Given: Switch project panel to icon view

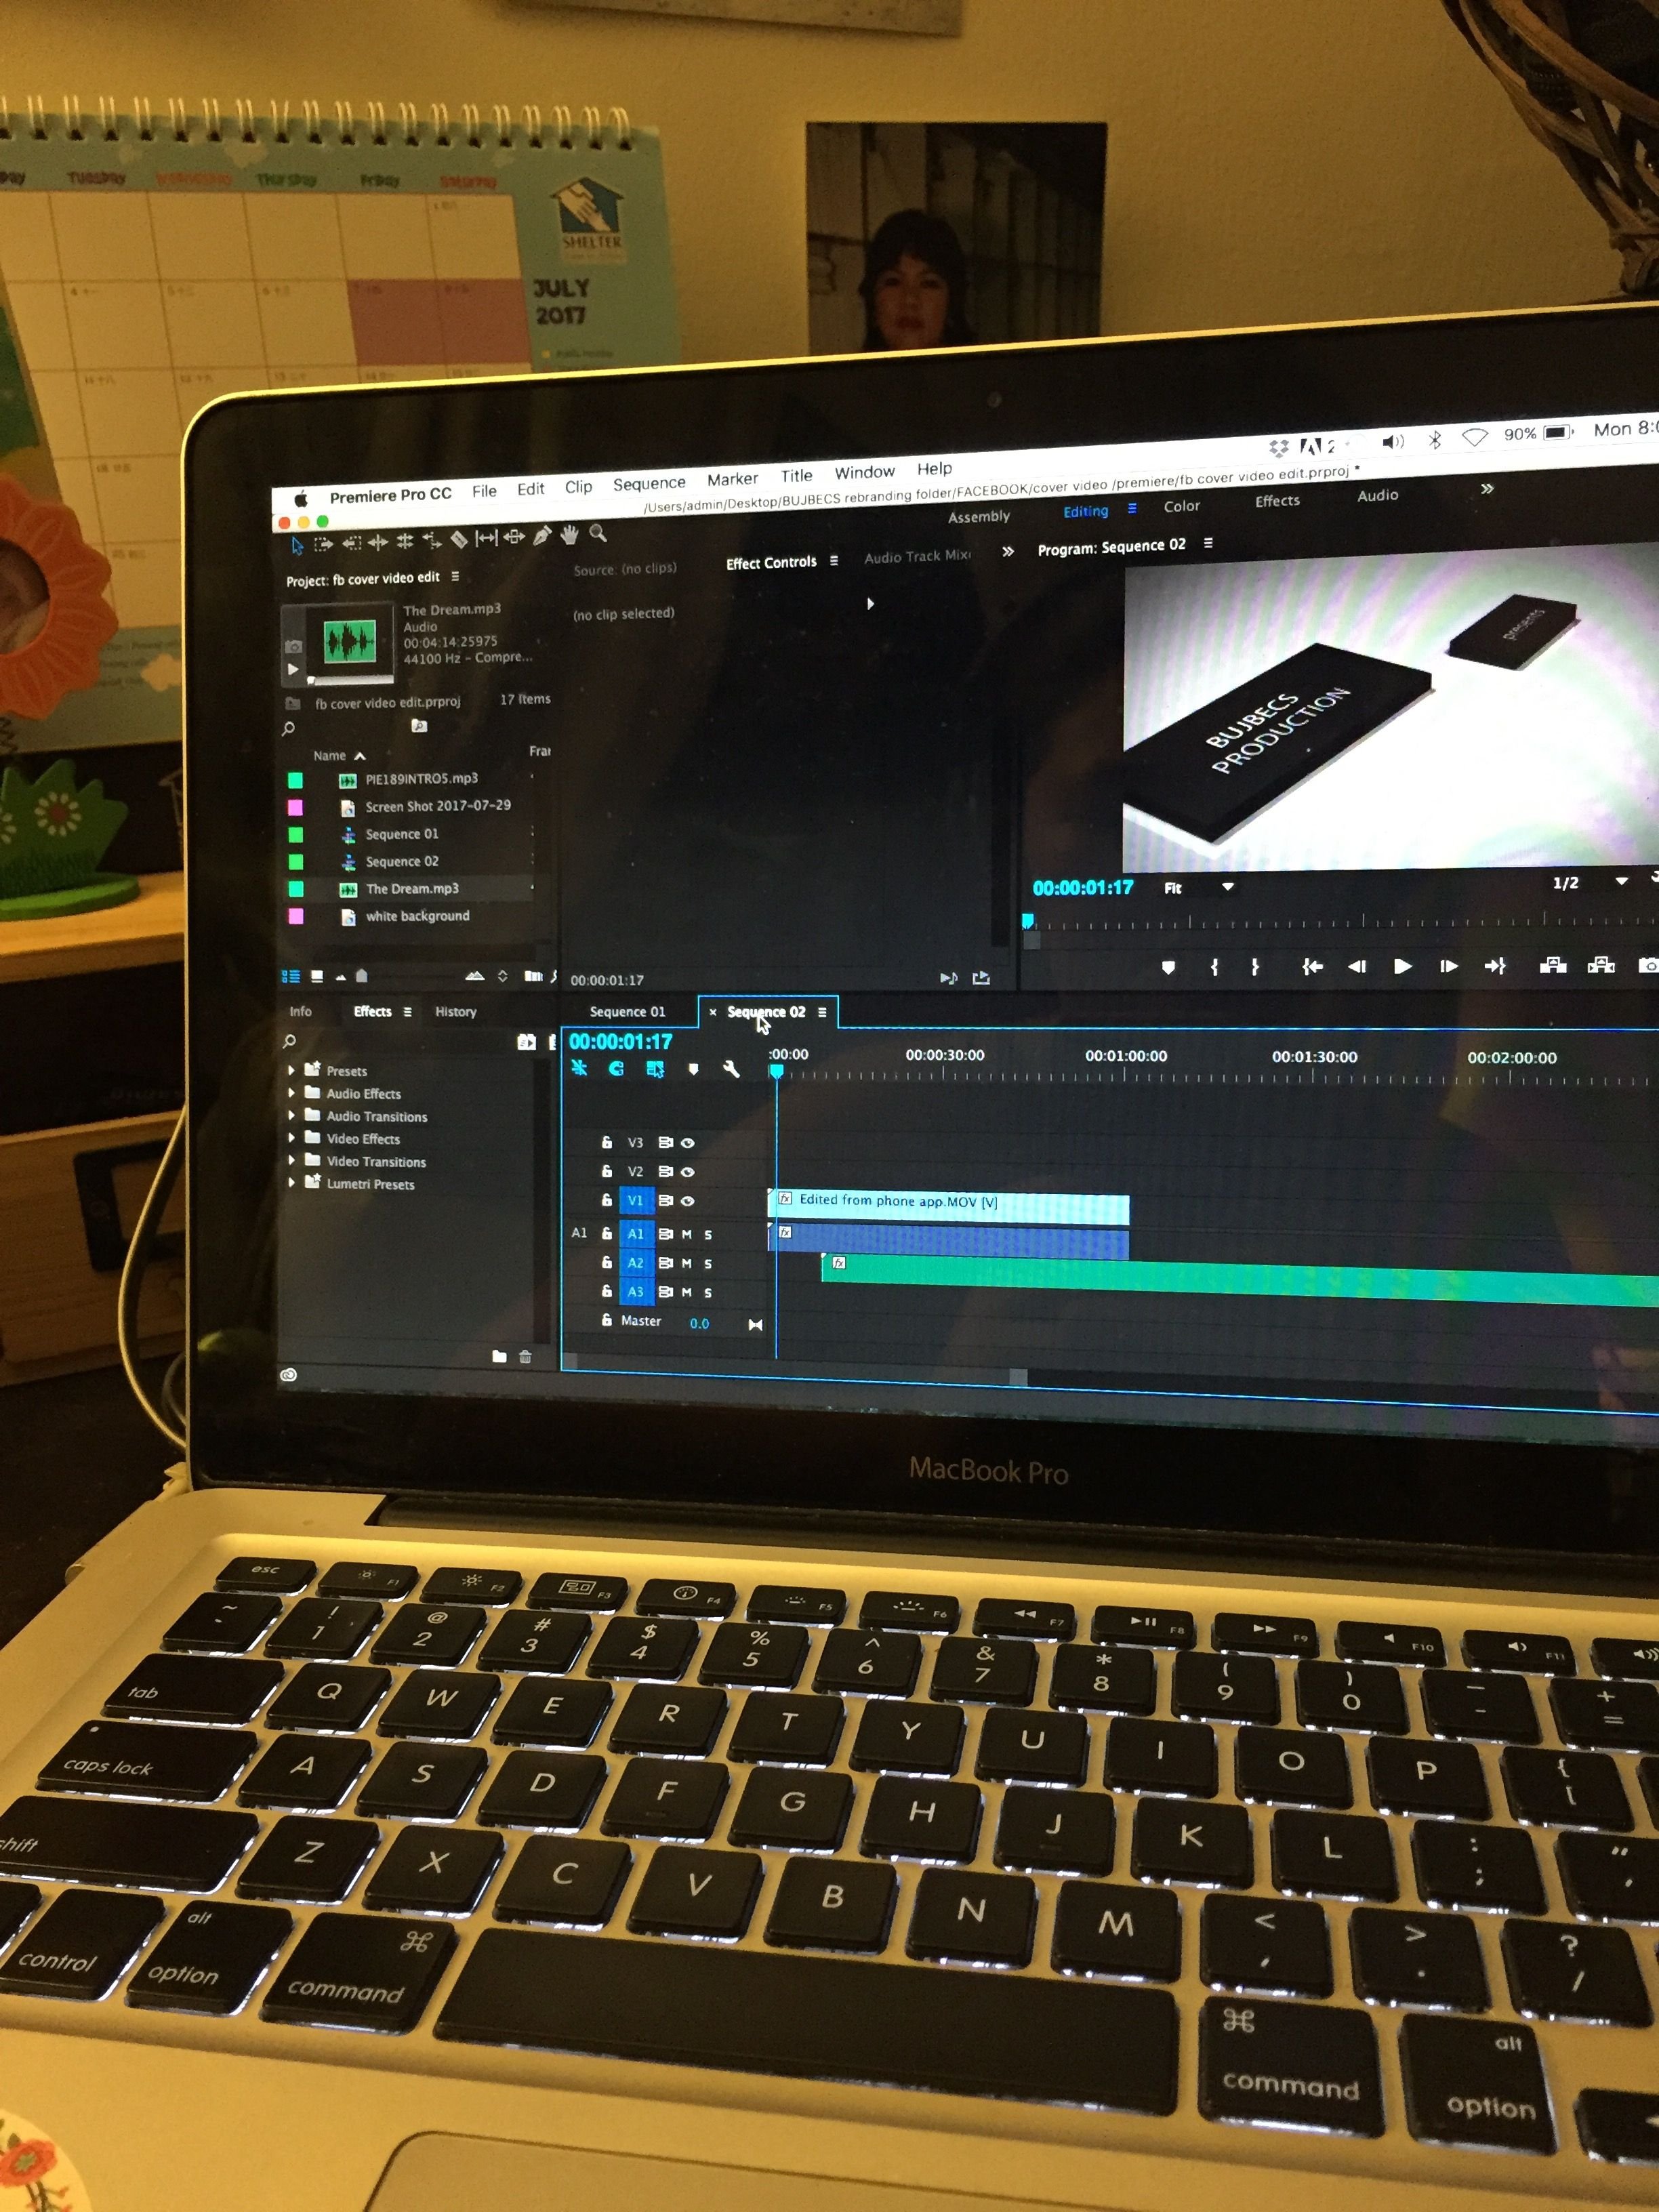Looking at the screenshot, I should point(317,976).
